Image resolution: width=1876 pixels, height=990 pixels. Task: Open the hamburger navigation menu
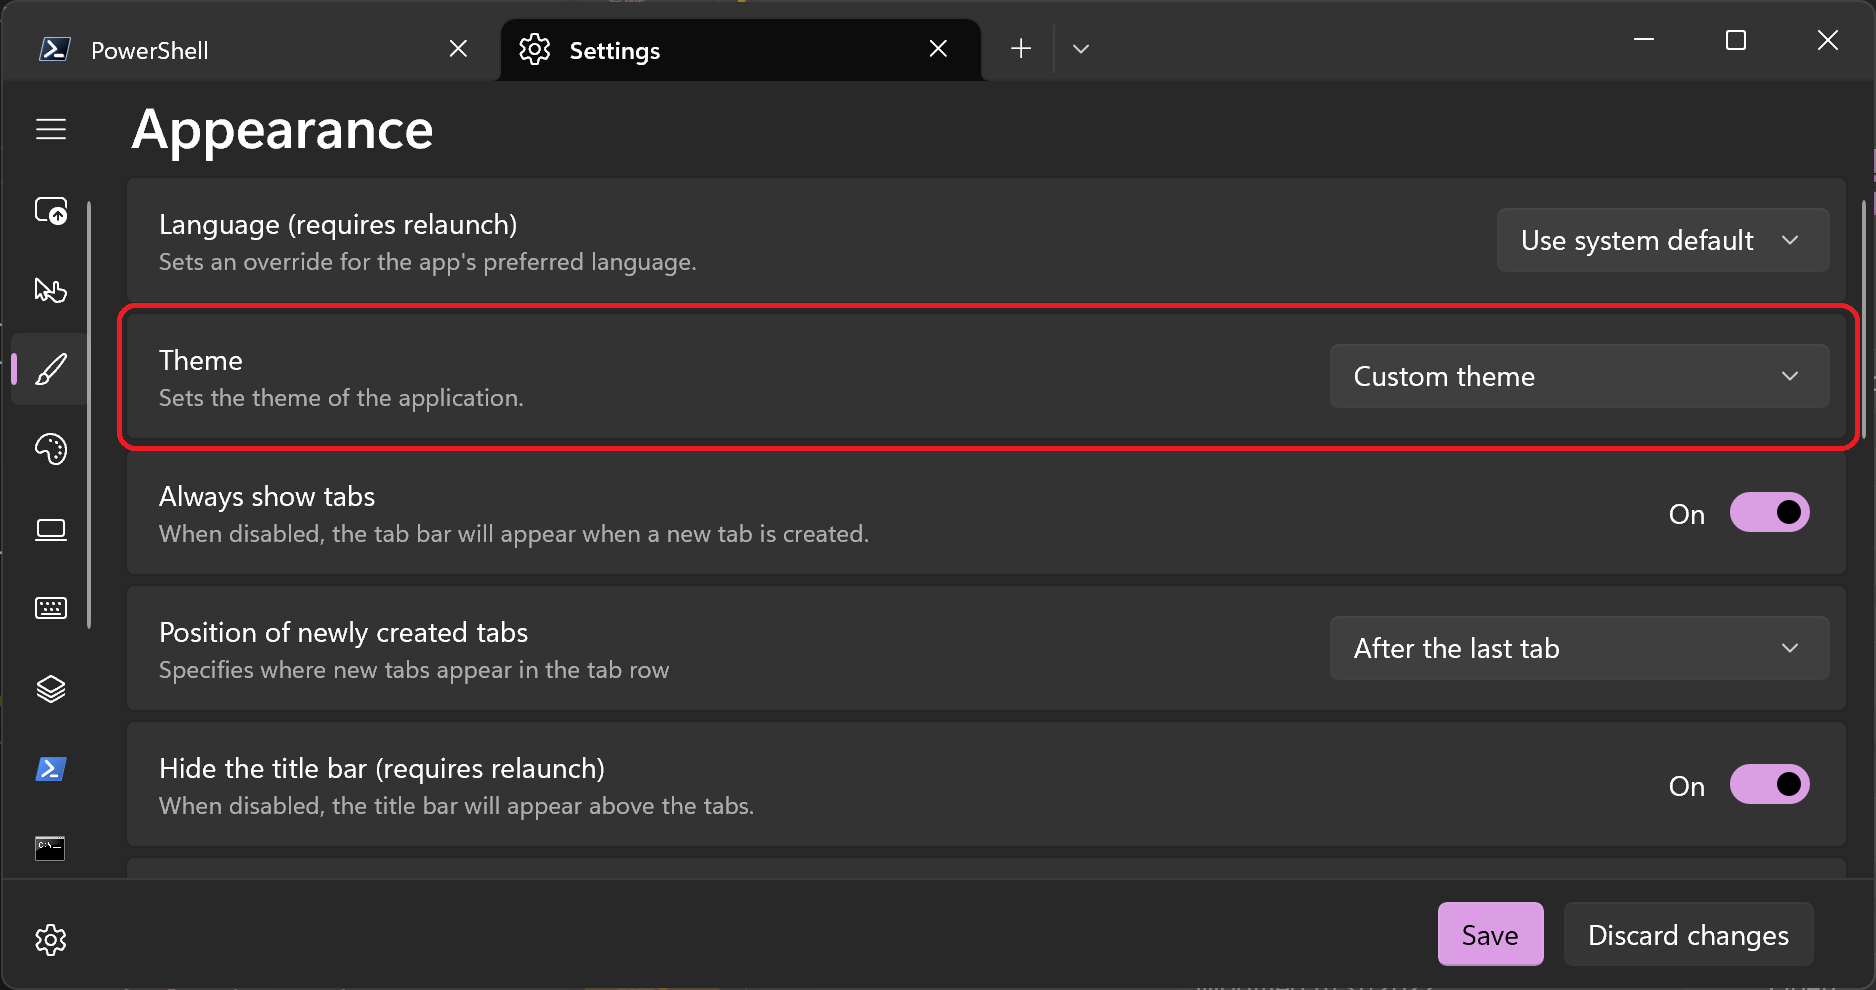coord(51,129)
